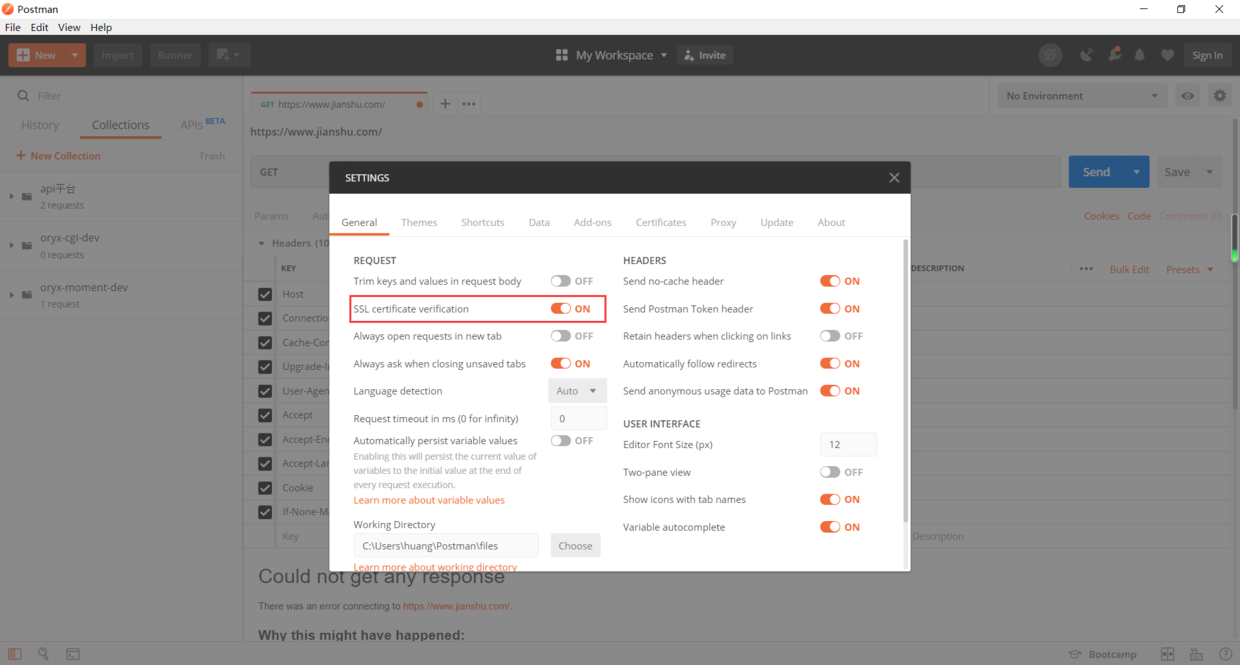1240x665 pixels.
Task: Toggle Two-pane view switch
Action: click(830, 472)
